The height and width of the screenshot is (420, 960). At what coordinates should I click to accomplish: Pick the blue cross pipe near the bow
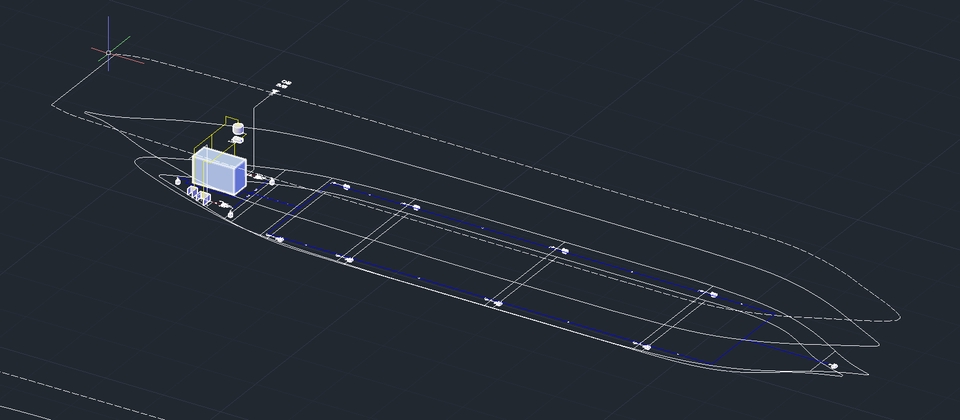(743, 341)
